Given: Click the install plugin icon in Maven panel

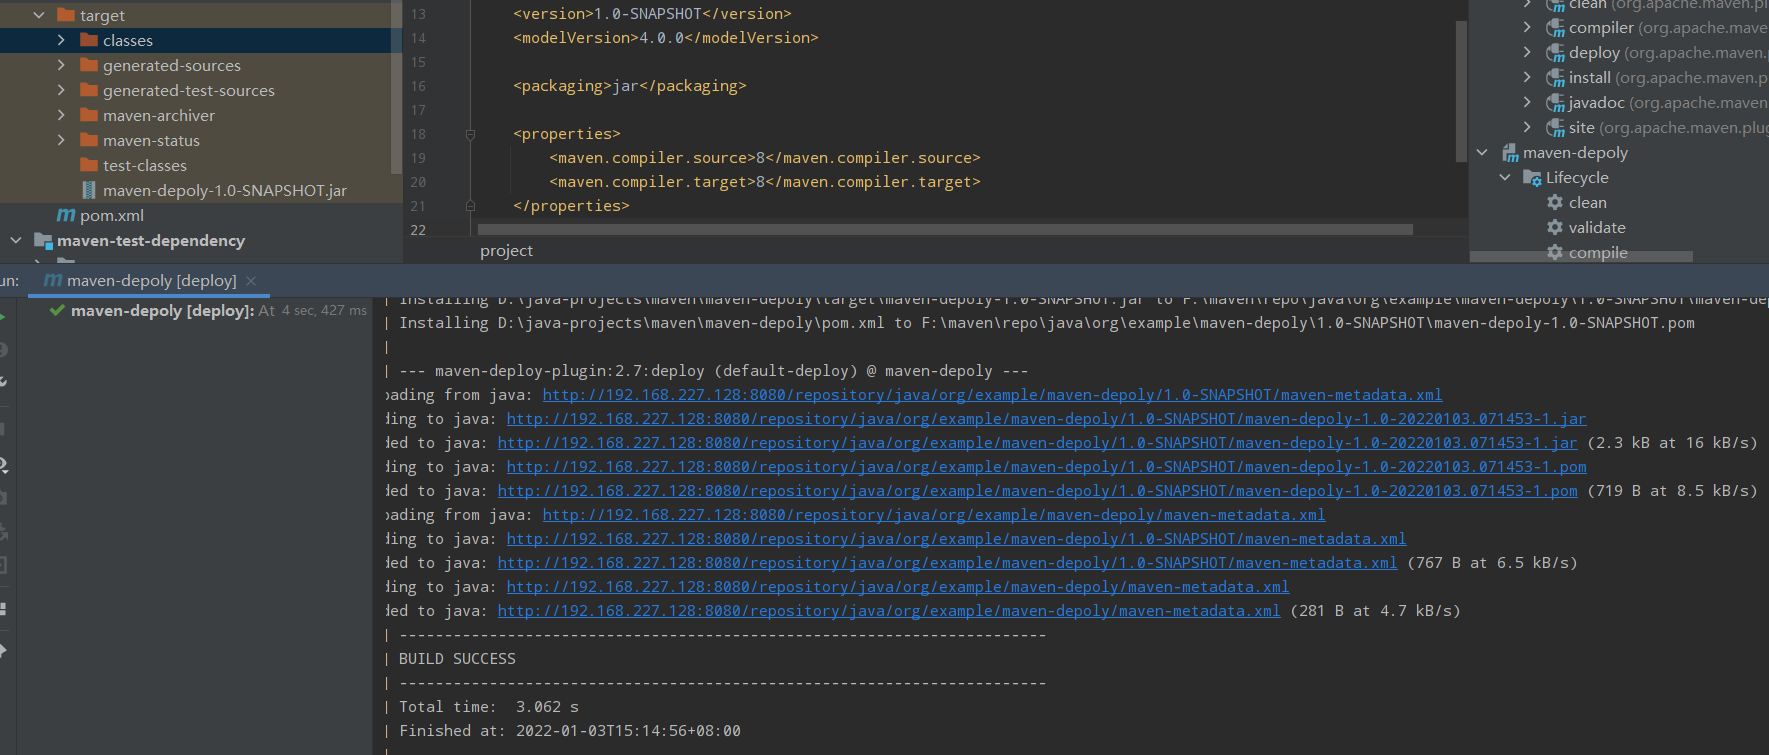Looking at the screenshot, I should click(1555, 78).
